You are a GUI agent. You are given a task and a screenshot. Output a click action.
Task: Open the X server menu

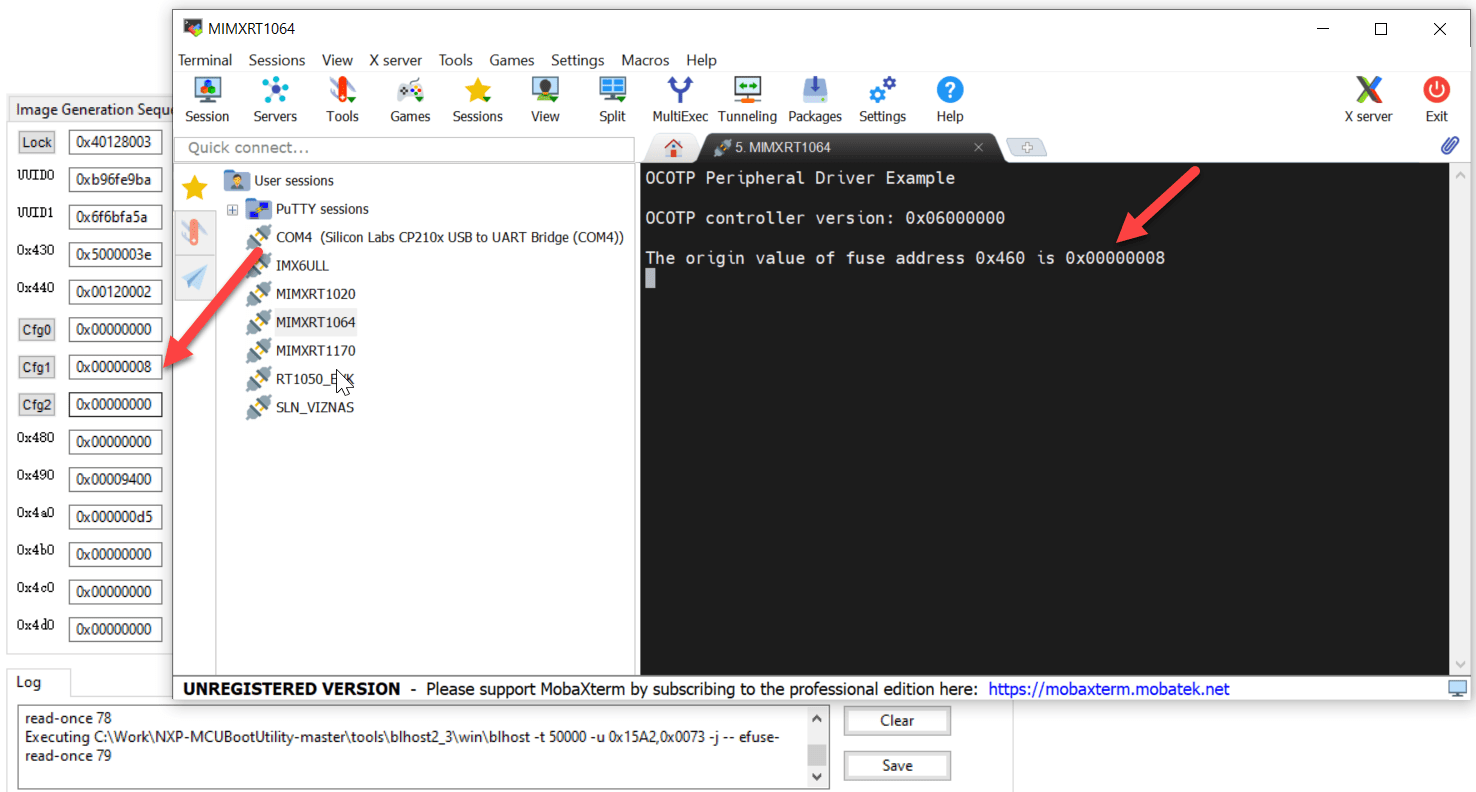pyautogui.click(x=396, y=60)
